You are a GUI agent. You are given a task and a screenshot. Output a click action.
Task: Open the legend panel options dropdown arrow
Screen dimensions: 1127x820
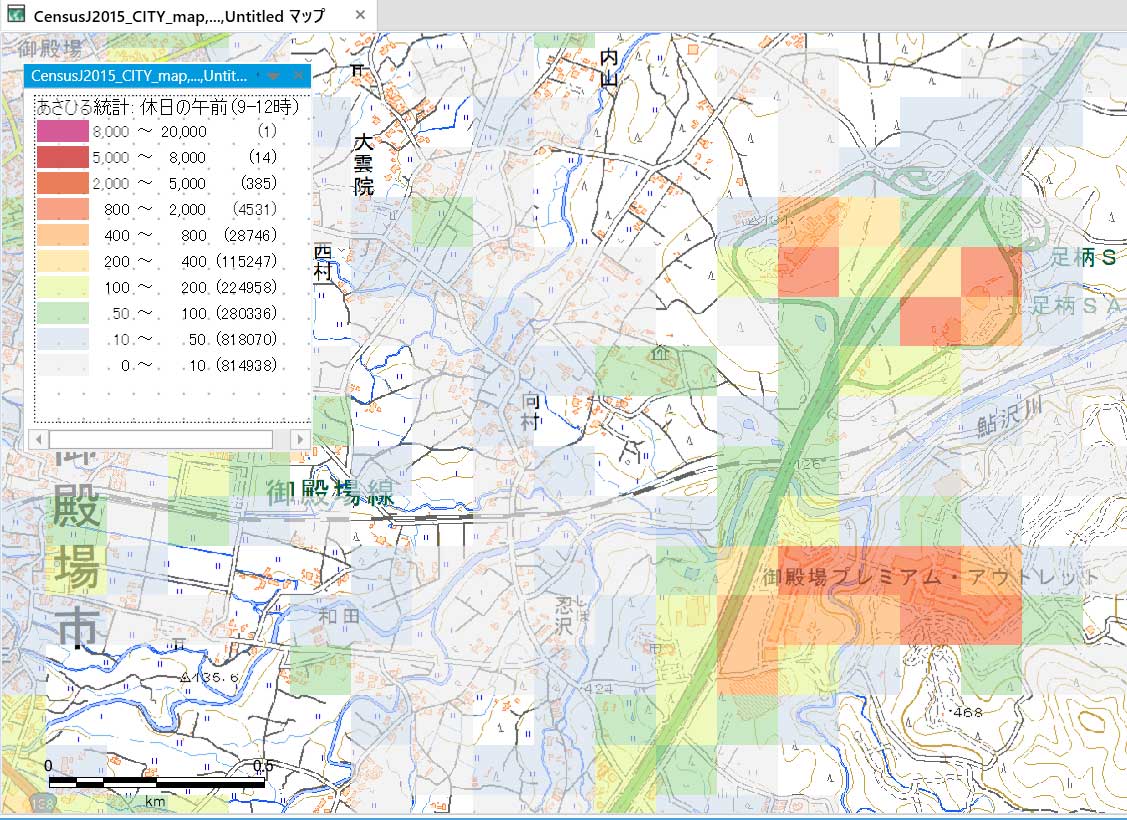(x=272, y=77)
